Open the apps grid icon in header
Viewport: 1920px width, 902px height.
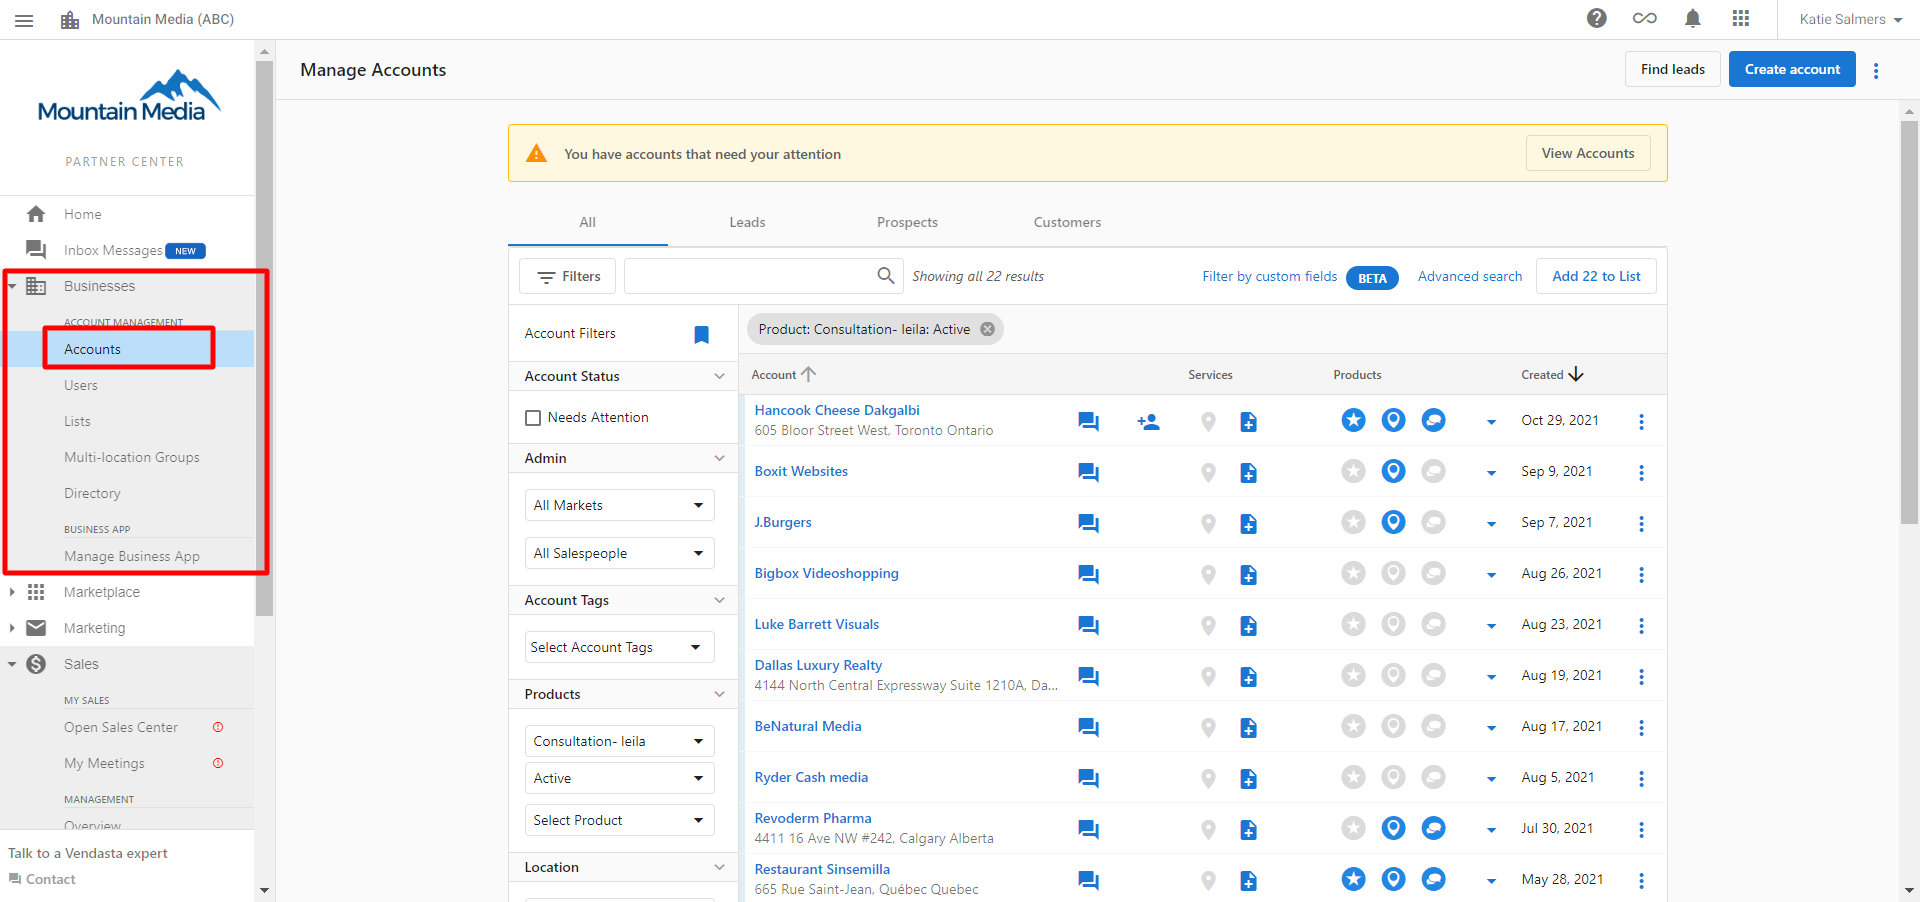(1741, 18)
